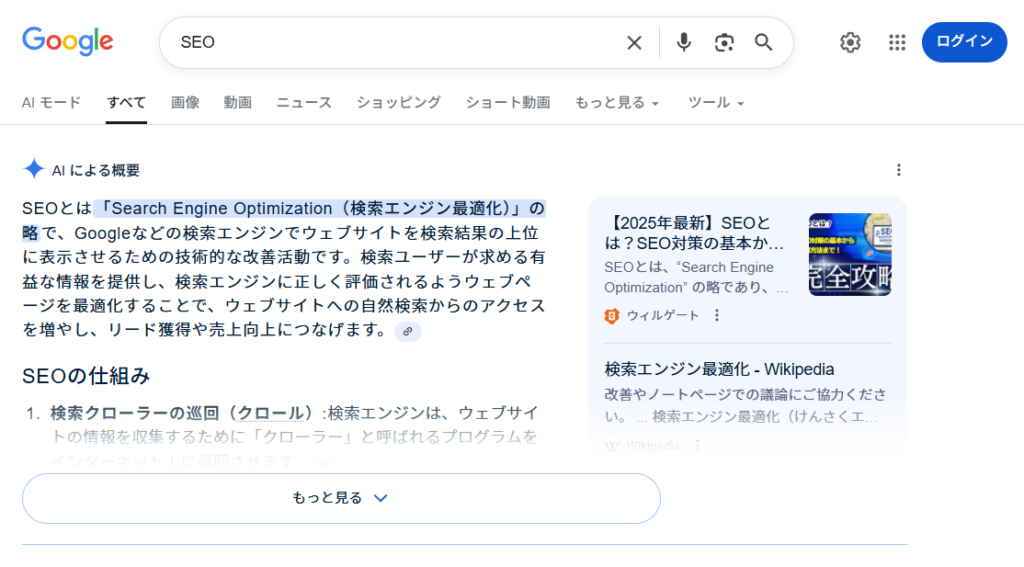
Task: Switch to the 画像 tab
Action: [x=185, y=103]
